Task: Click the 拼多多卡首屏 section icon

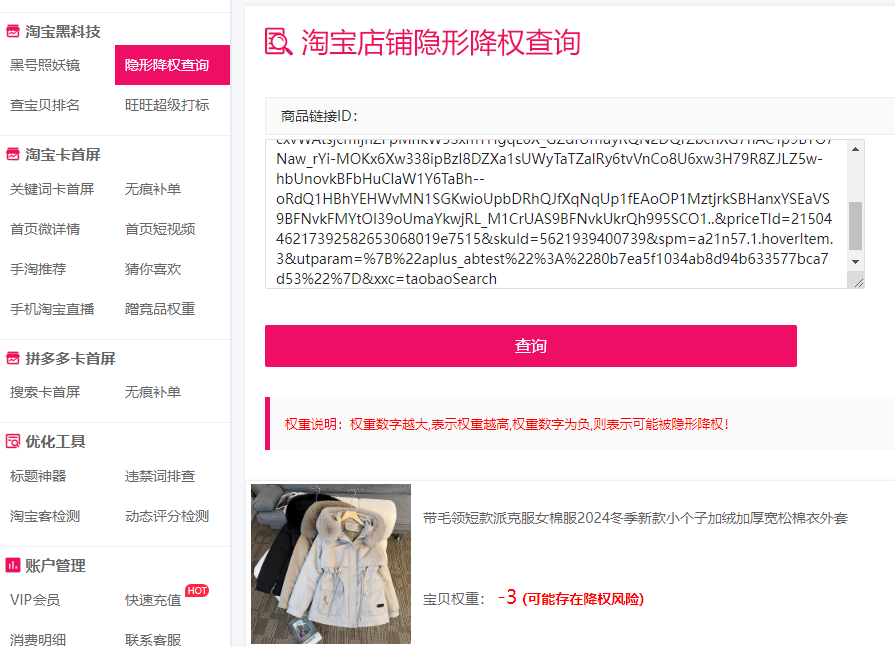Action: [x=13, y=358]
